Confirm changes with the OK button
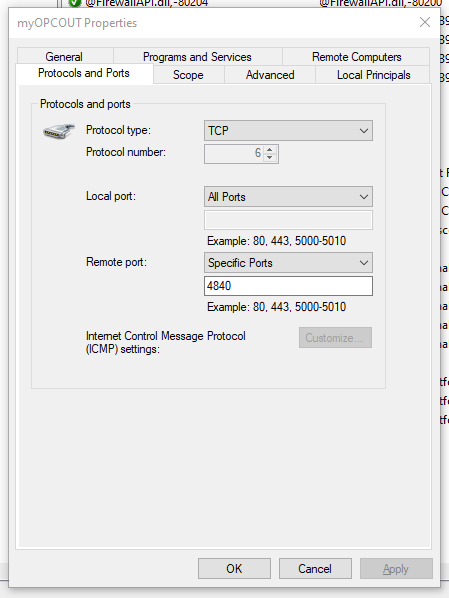Viewport: 449px width, 598px height. tap(234, 569)
